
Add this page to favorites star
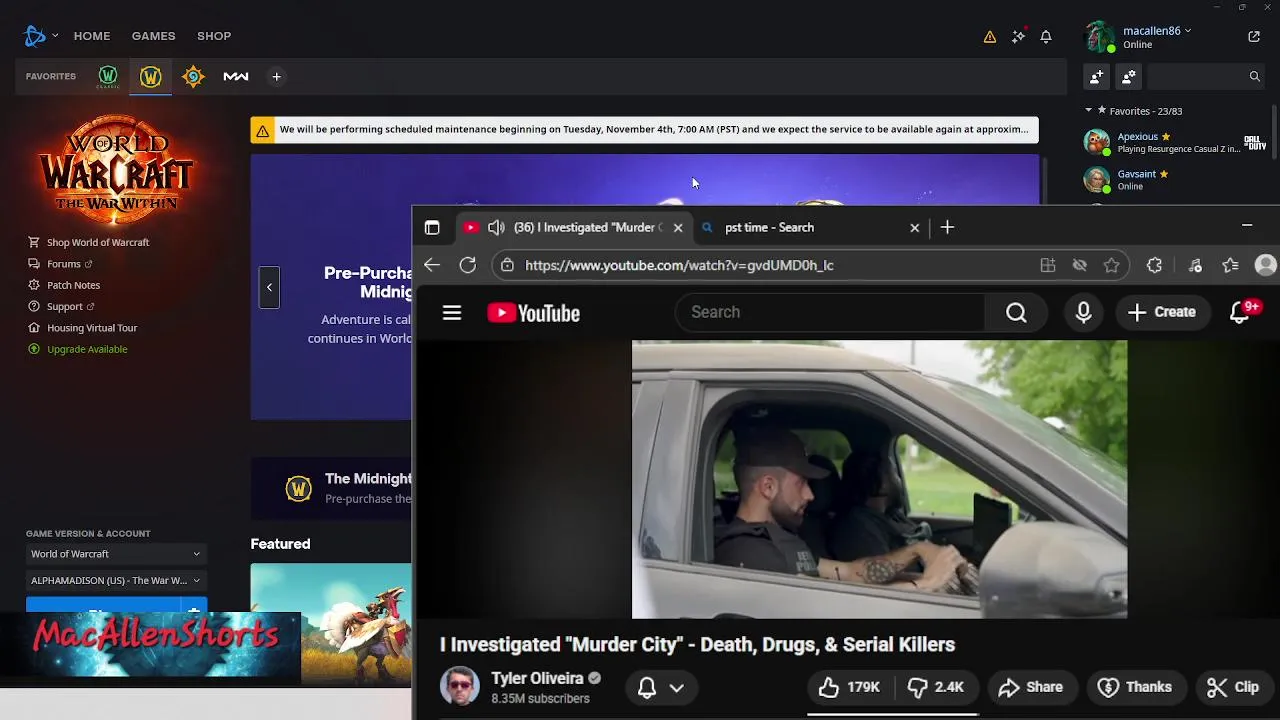point(1111,265)
